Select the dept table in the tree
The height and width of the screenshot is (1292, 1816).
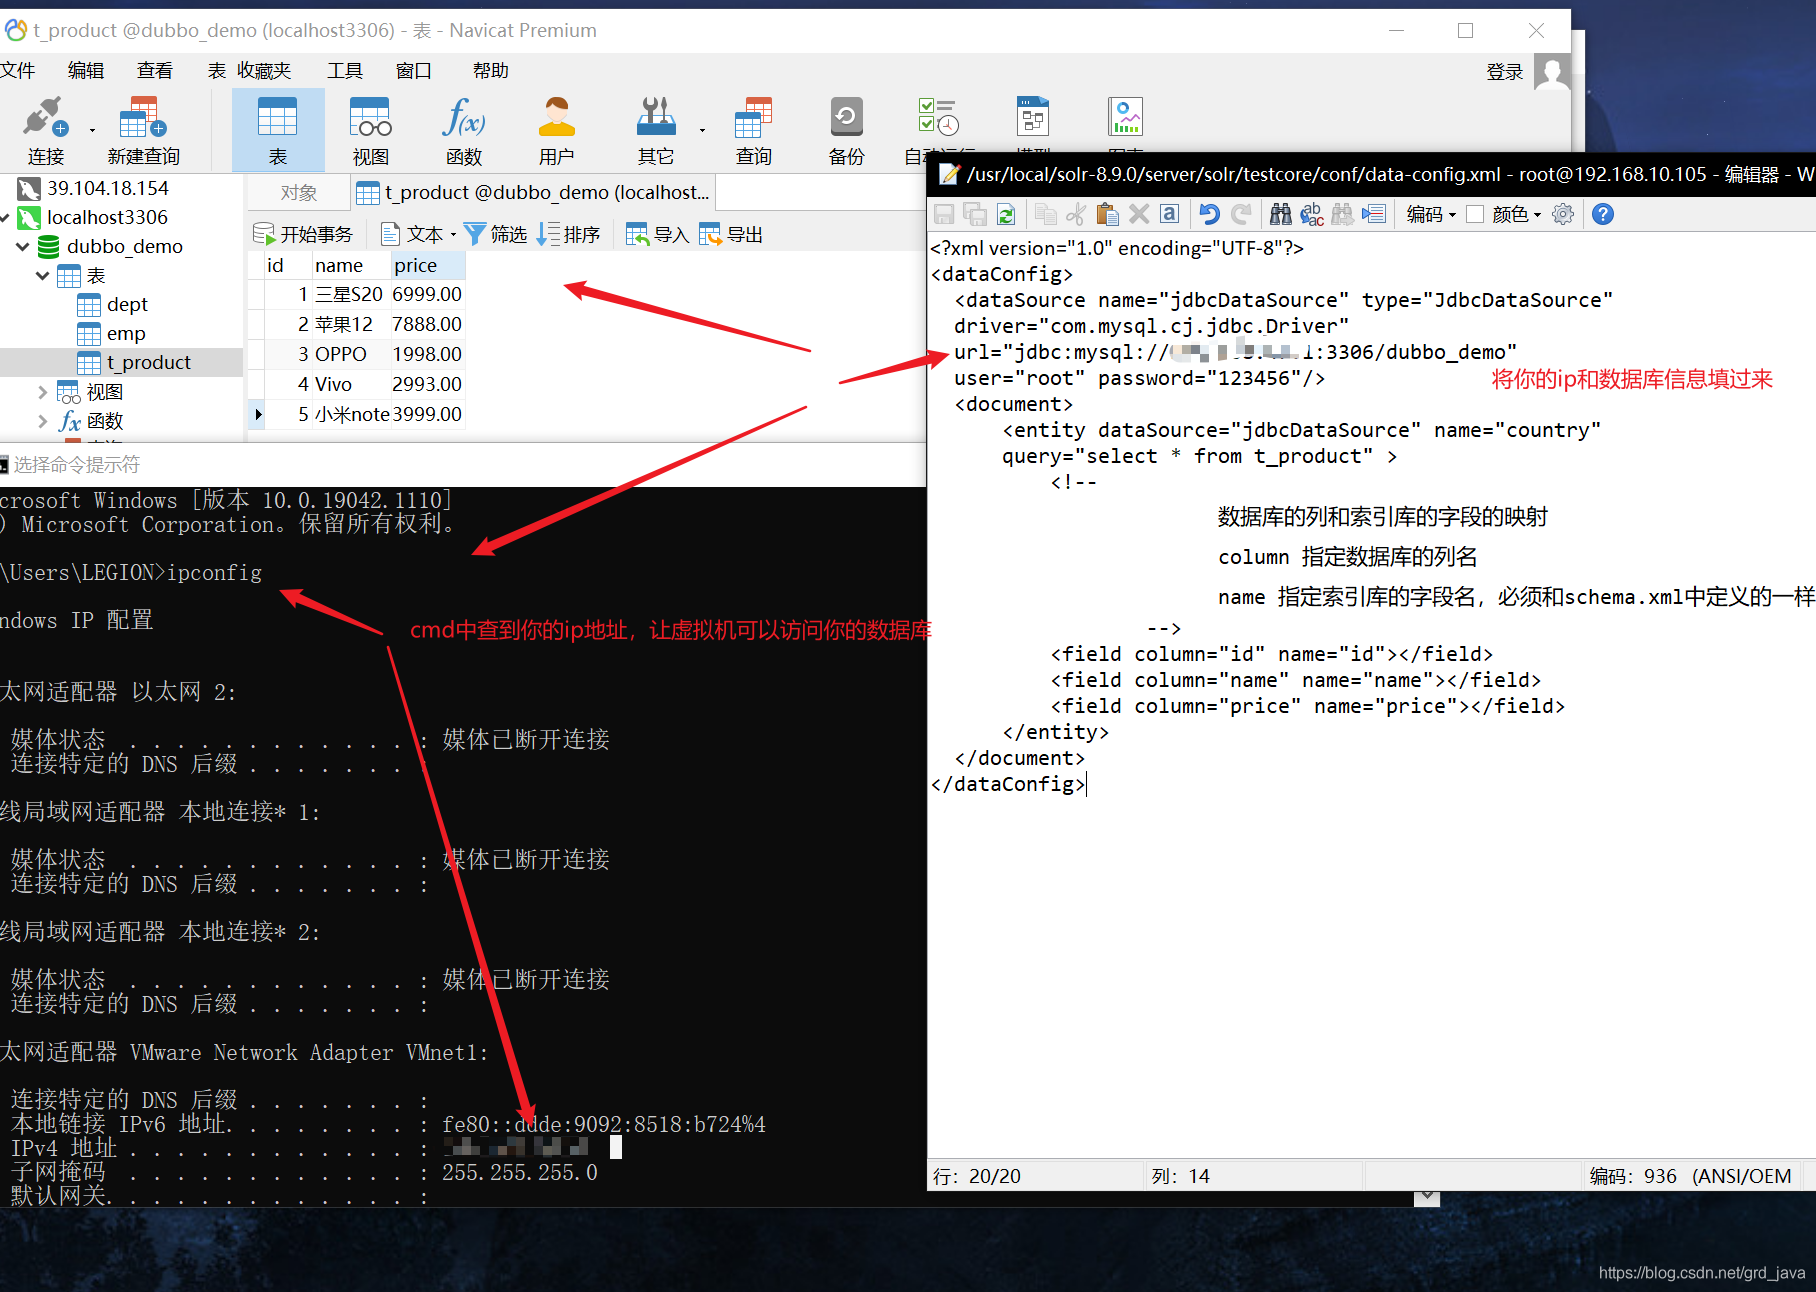[127, 304]
